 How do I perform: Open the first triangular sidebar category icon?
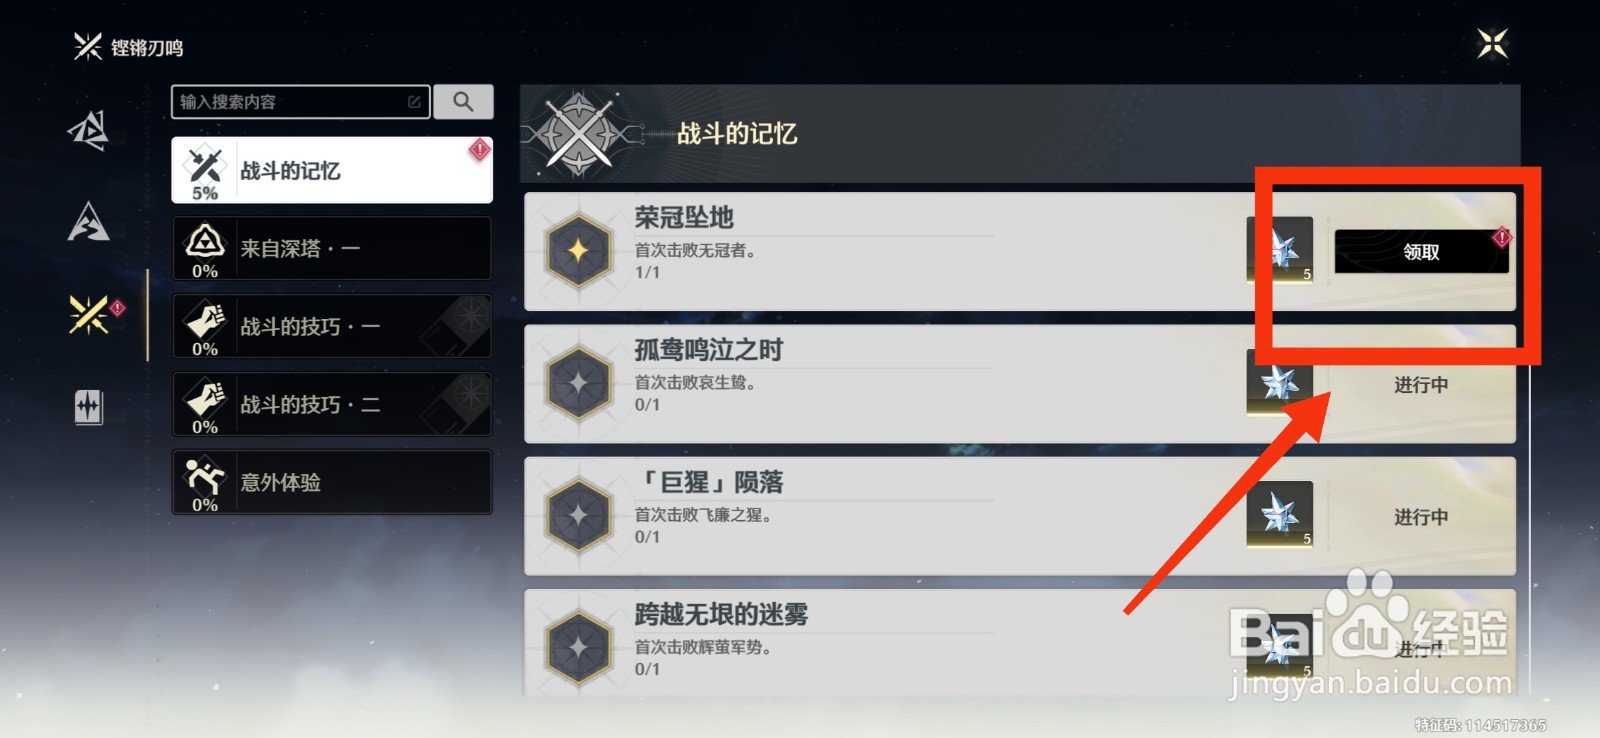click(88, 130)
